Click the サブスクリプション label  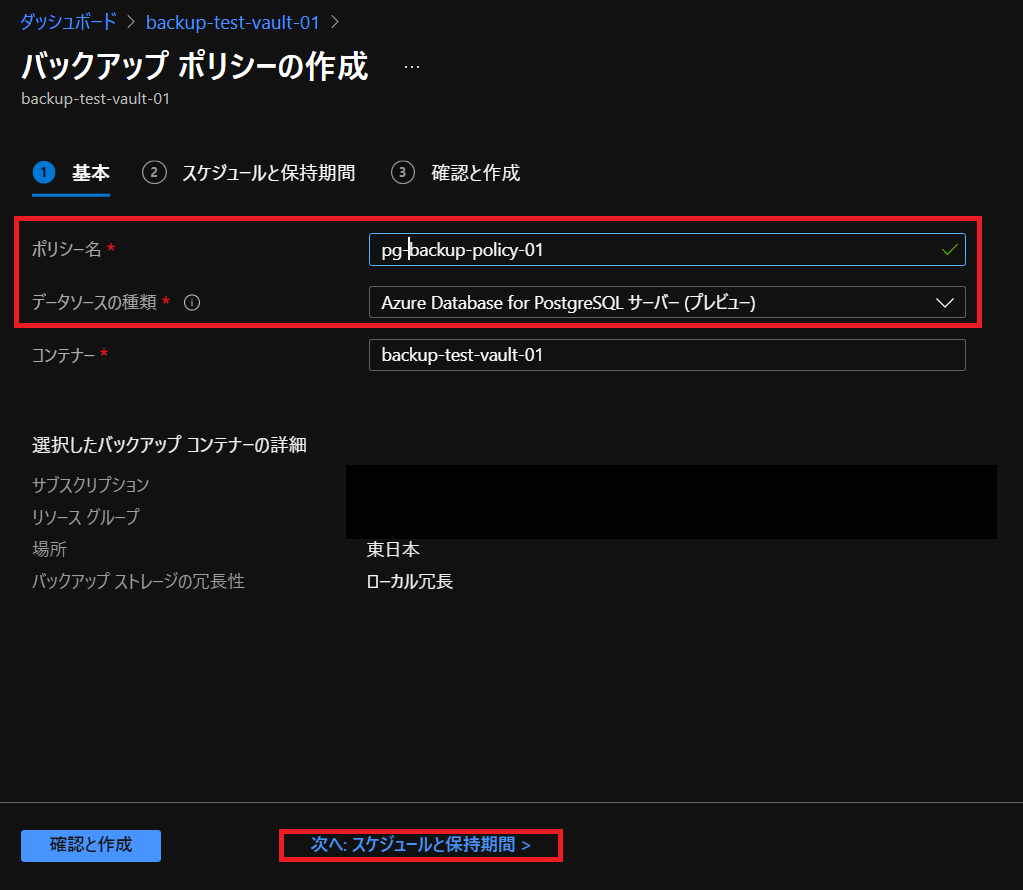pyautogui.click(x=91, y=485)
